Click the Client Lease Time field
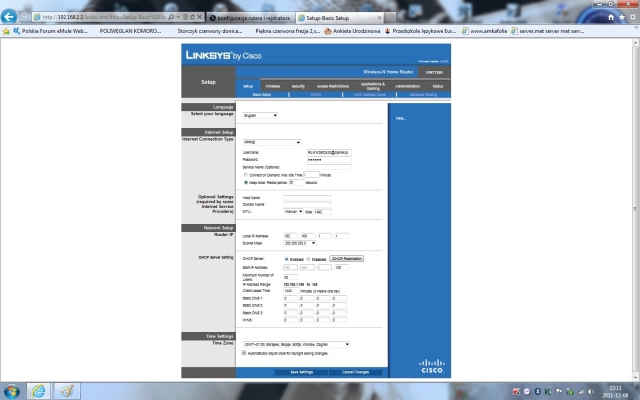The width and height of the screenshot is (640, 400). tap(291, 291)
